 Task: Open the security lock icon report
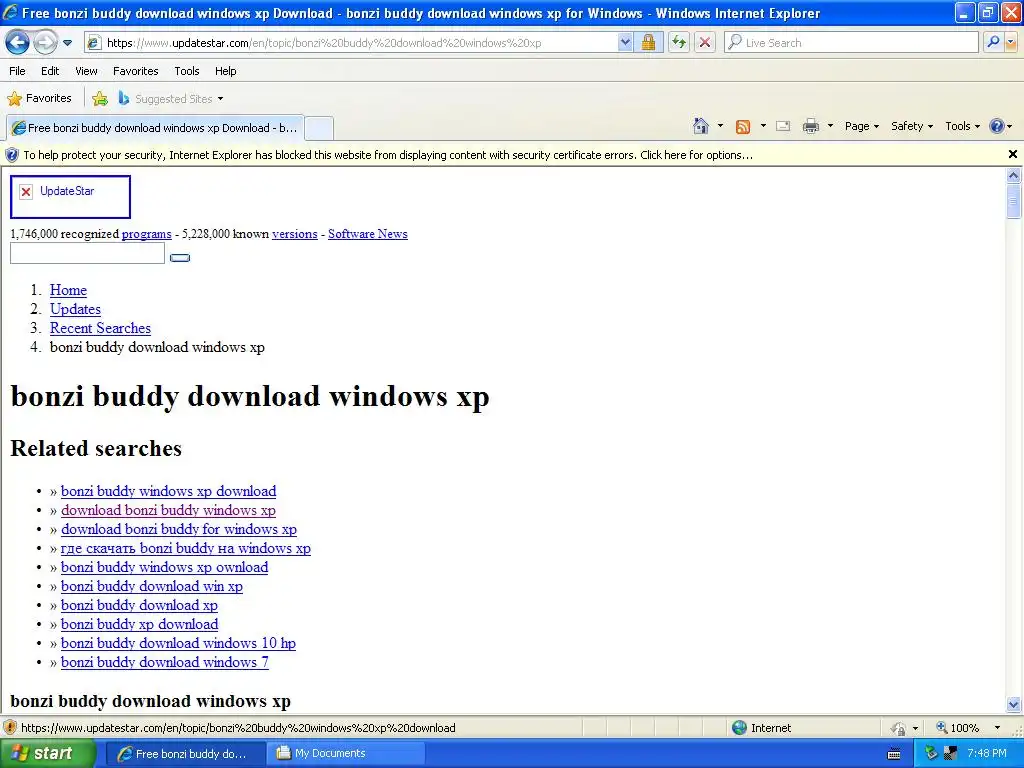648,43
